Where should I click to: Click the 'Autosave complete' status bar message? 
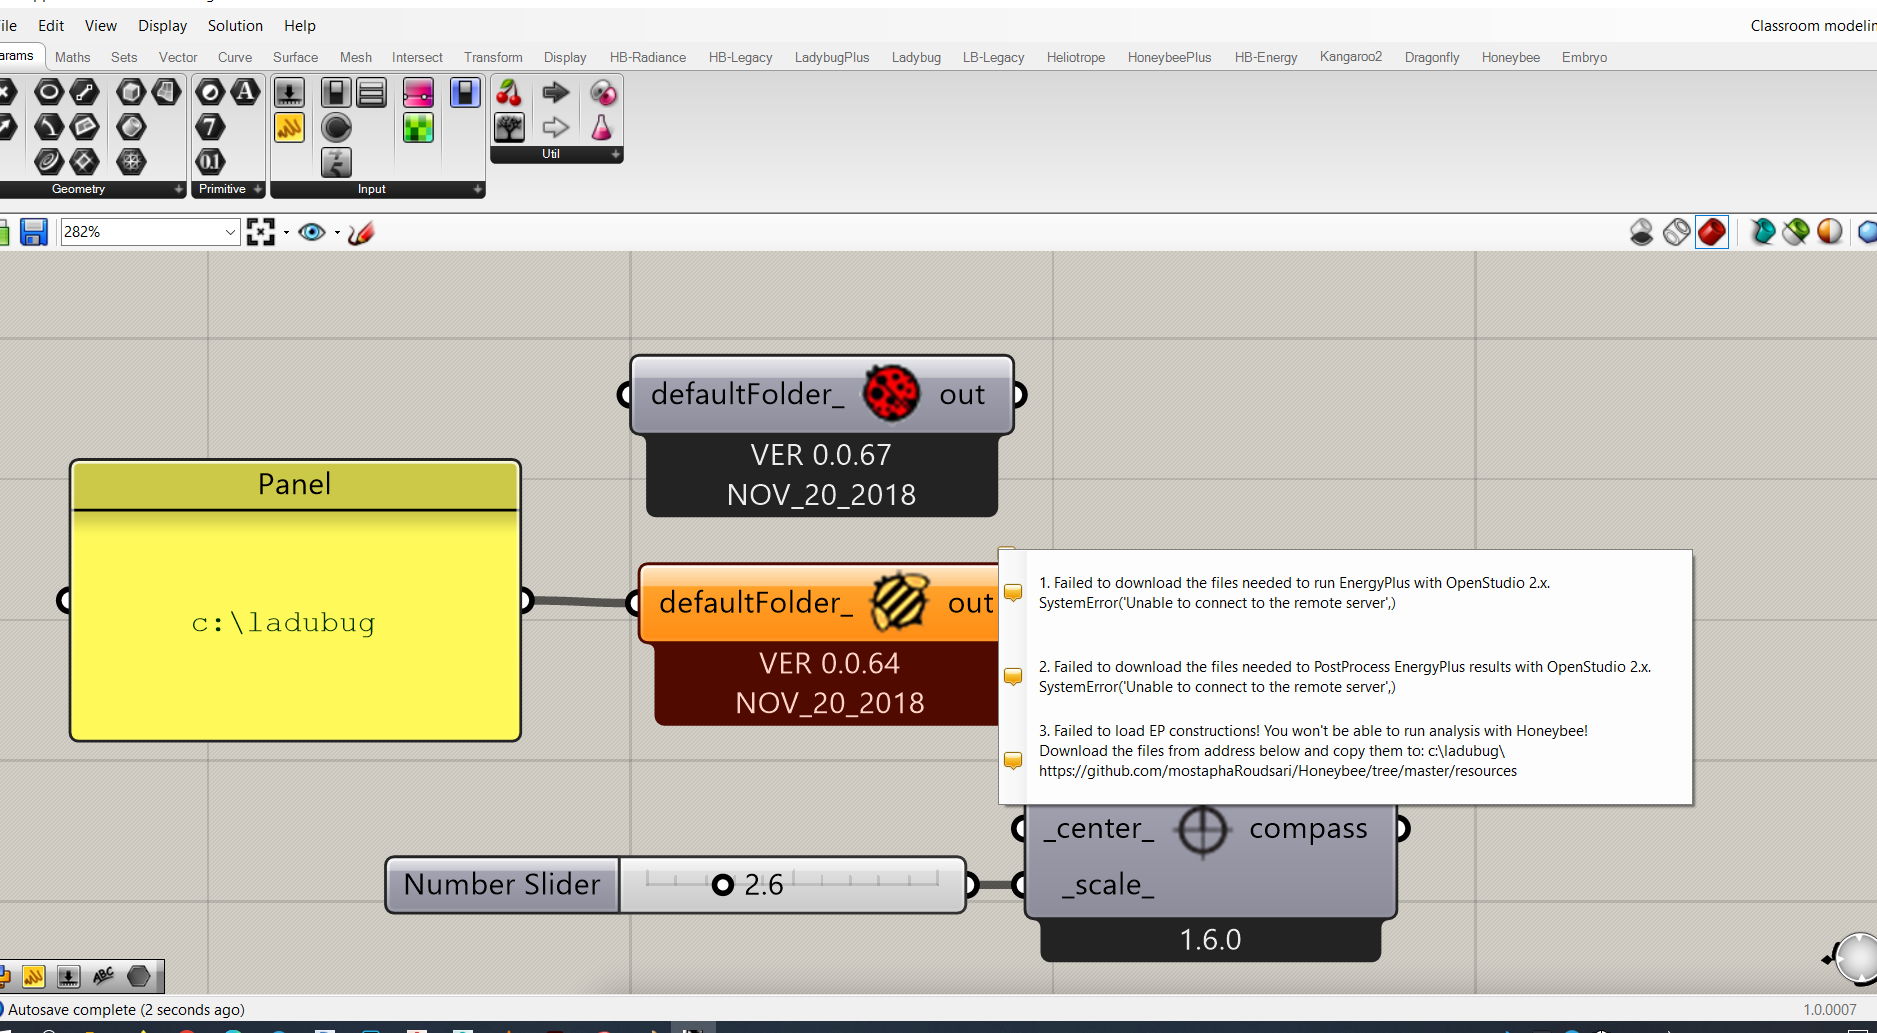pos(126,1010)
